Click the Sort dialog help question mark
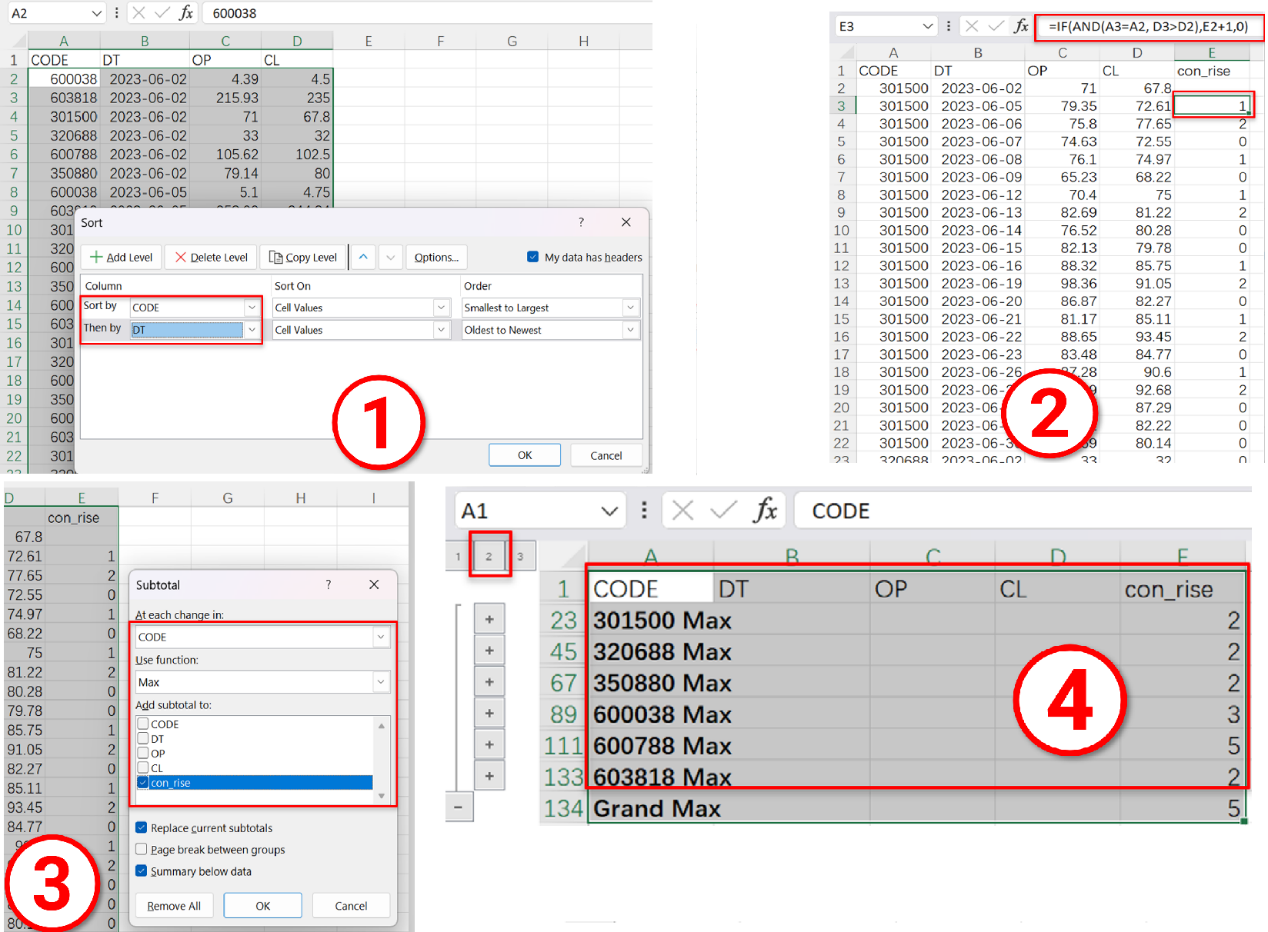This screenshot has width=1268, height=932. pos(581,222)
